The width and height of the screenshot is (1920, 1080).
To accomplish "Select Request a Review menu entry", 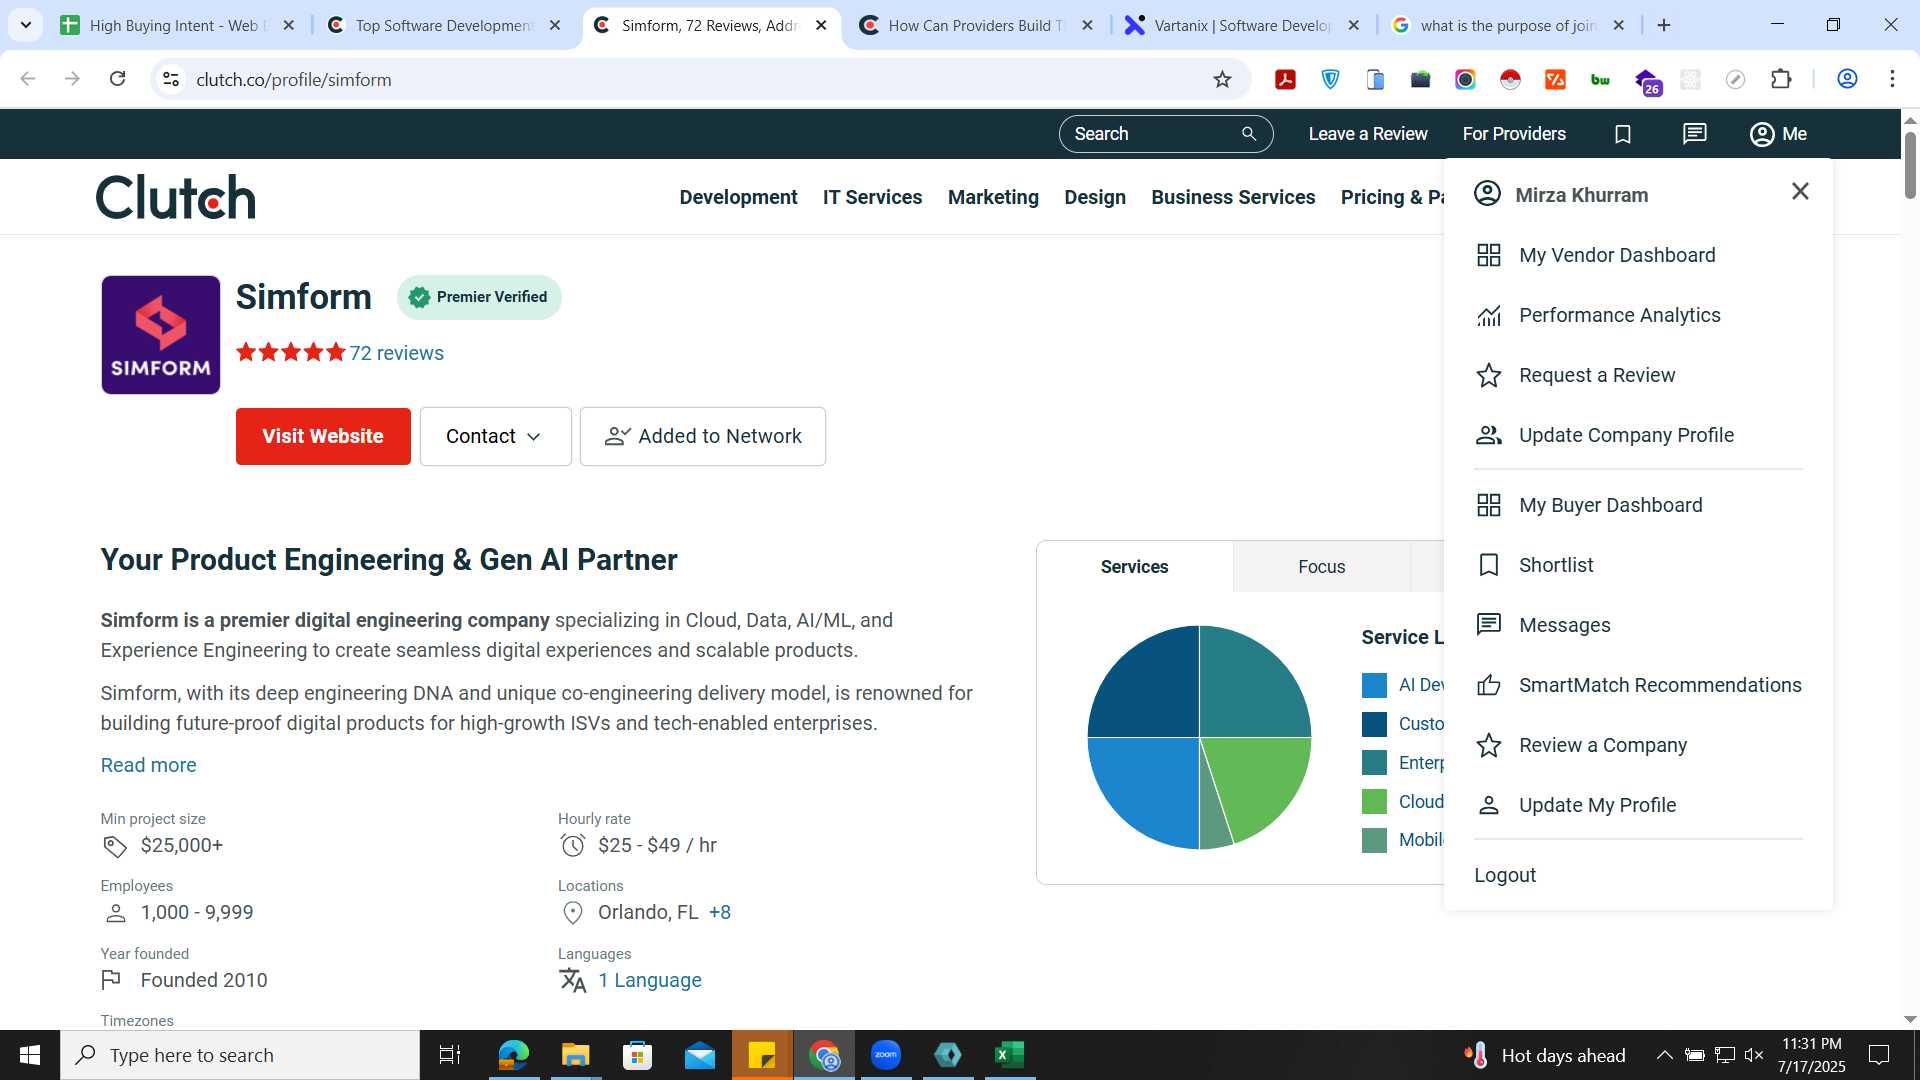I will (1596, 375).
